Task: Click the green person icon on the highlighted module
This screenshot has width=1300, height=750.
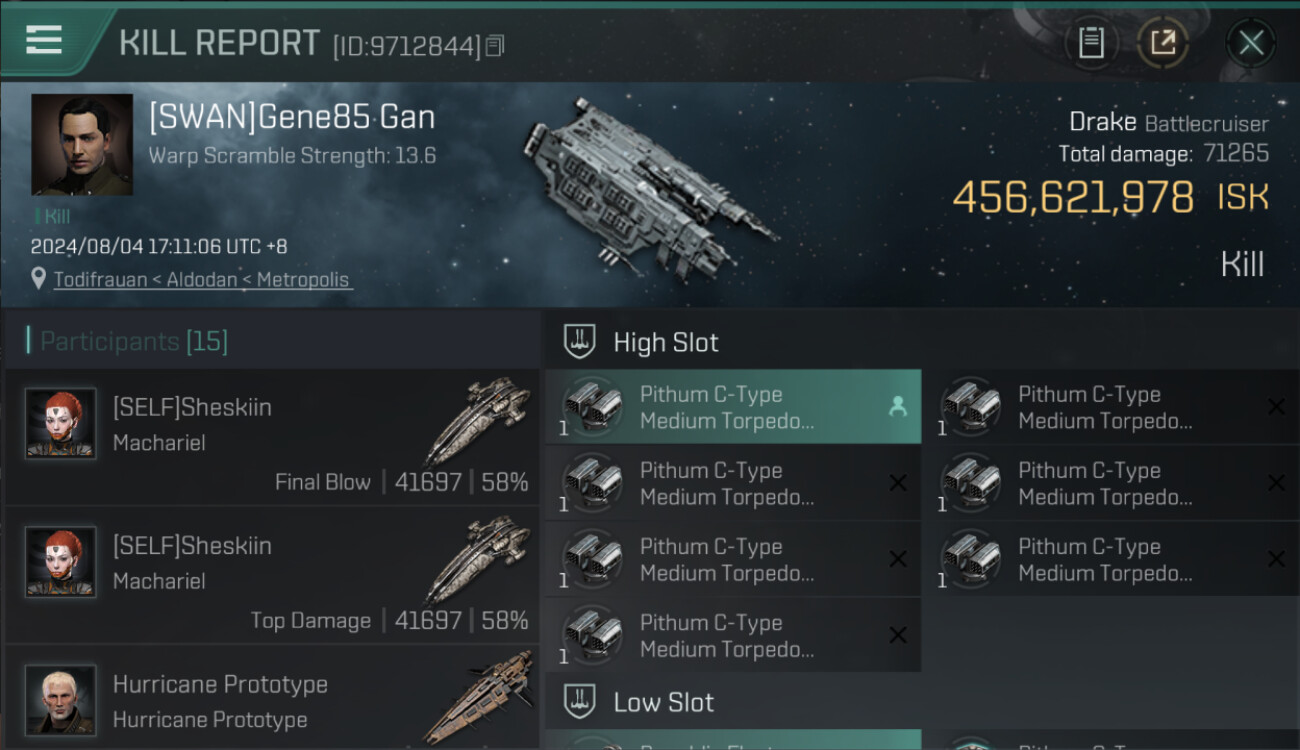Action: pos(897,406)
